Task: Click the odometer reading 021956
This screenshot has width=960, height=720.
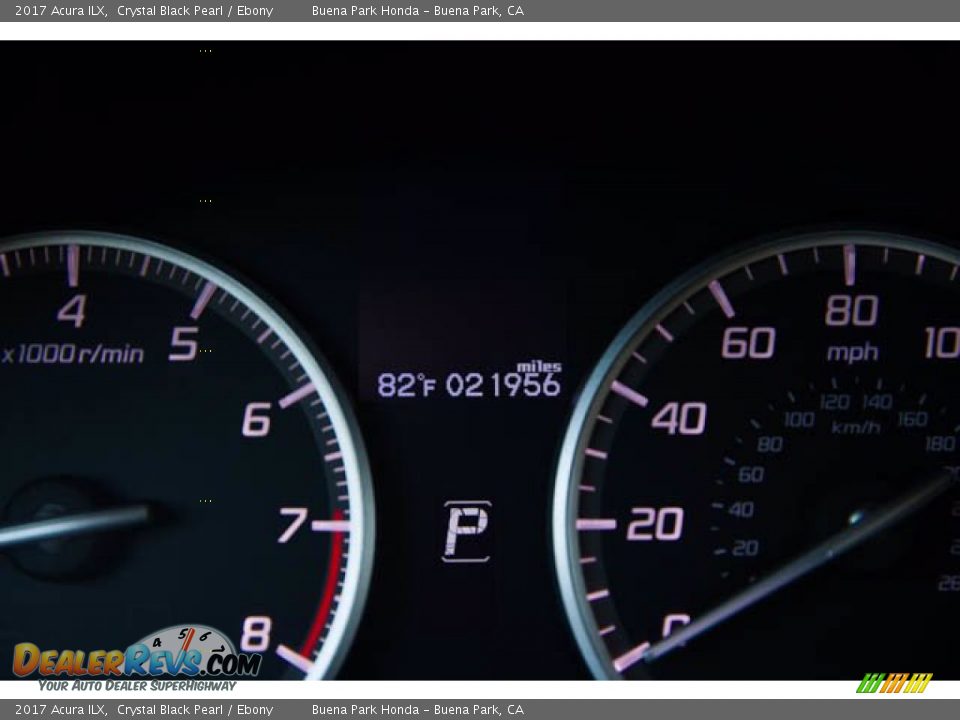Action: [503, 385]
